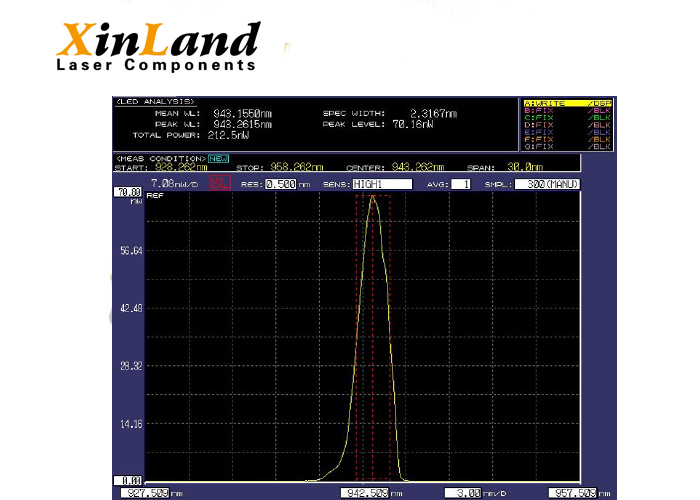700x500 pixels.
Task: Click the XinLand Laser Components logo
Action: click(x=157, y=46)
